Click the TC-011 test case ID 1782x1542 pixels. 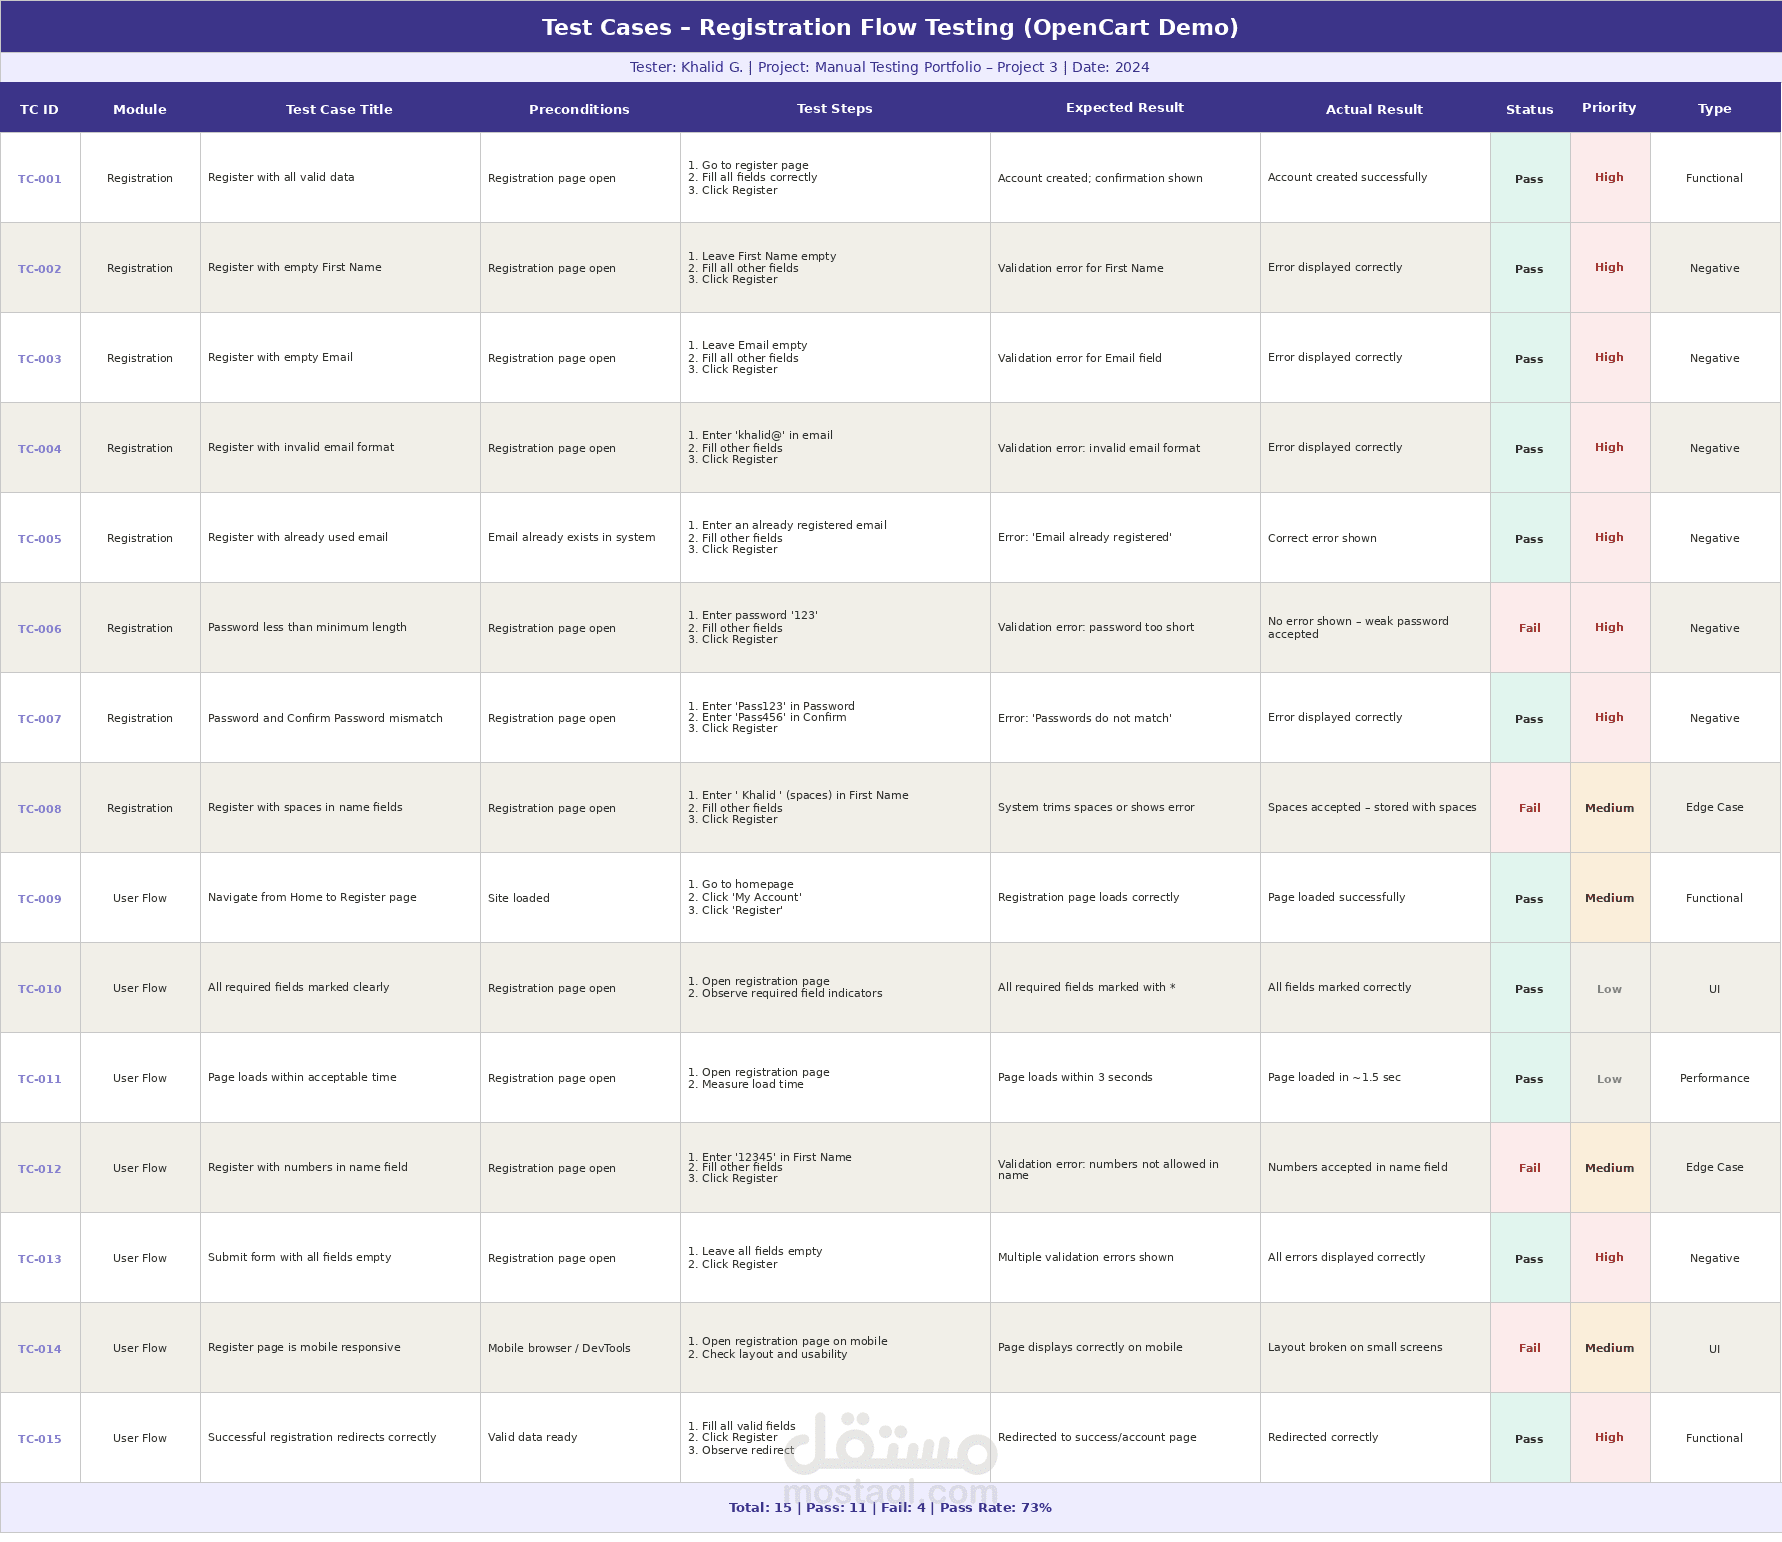point(40,1079)
